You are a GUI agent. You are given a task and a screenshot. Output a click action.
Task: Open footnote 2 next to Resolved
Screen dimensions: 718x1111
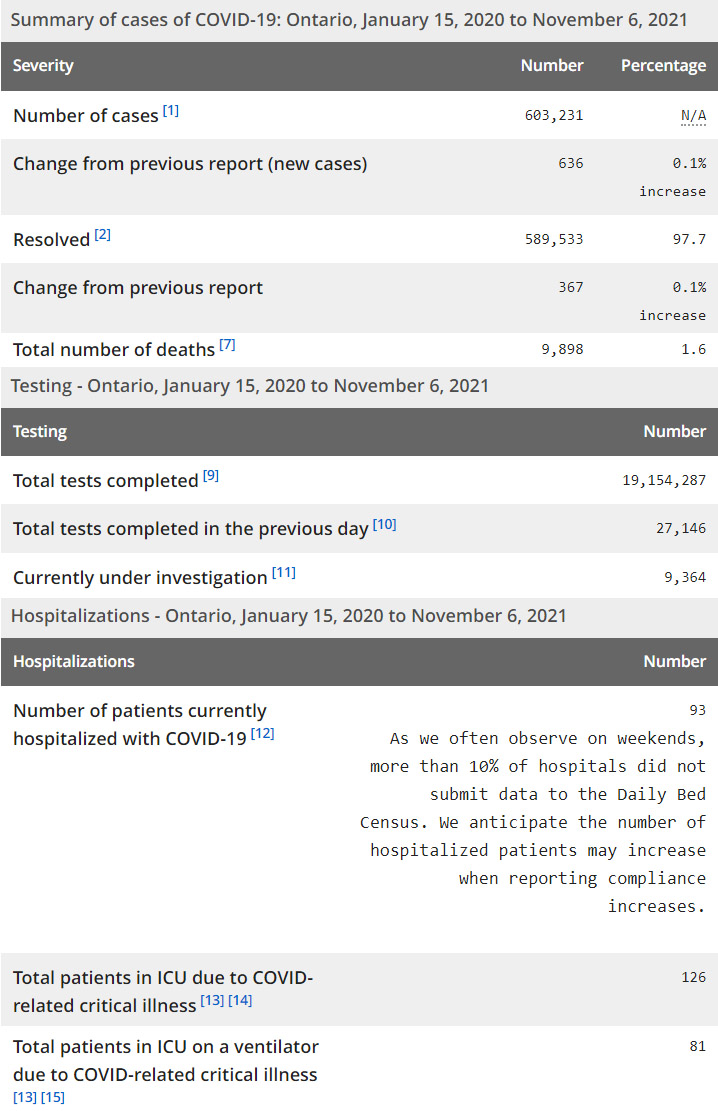click(x=103, y=235)
